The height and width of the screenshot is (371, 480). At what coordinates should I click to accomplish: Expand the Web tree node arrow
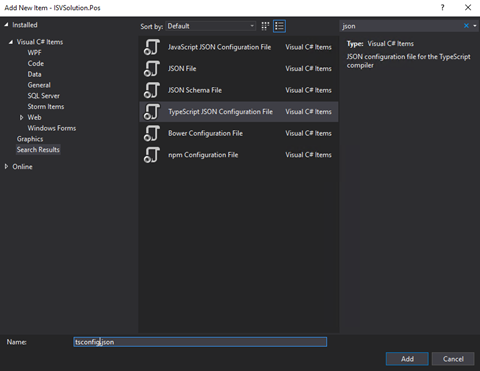[x=22, y=117]
